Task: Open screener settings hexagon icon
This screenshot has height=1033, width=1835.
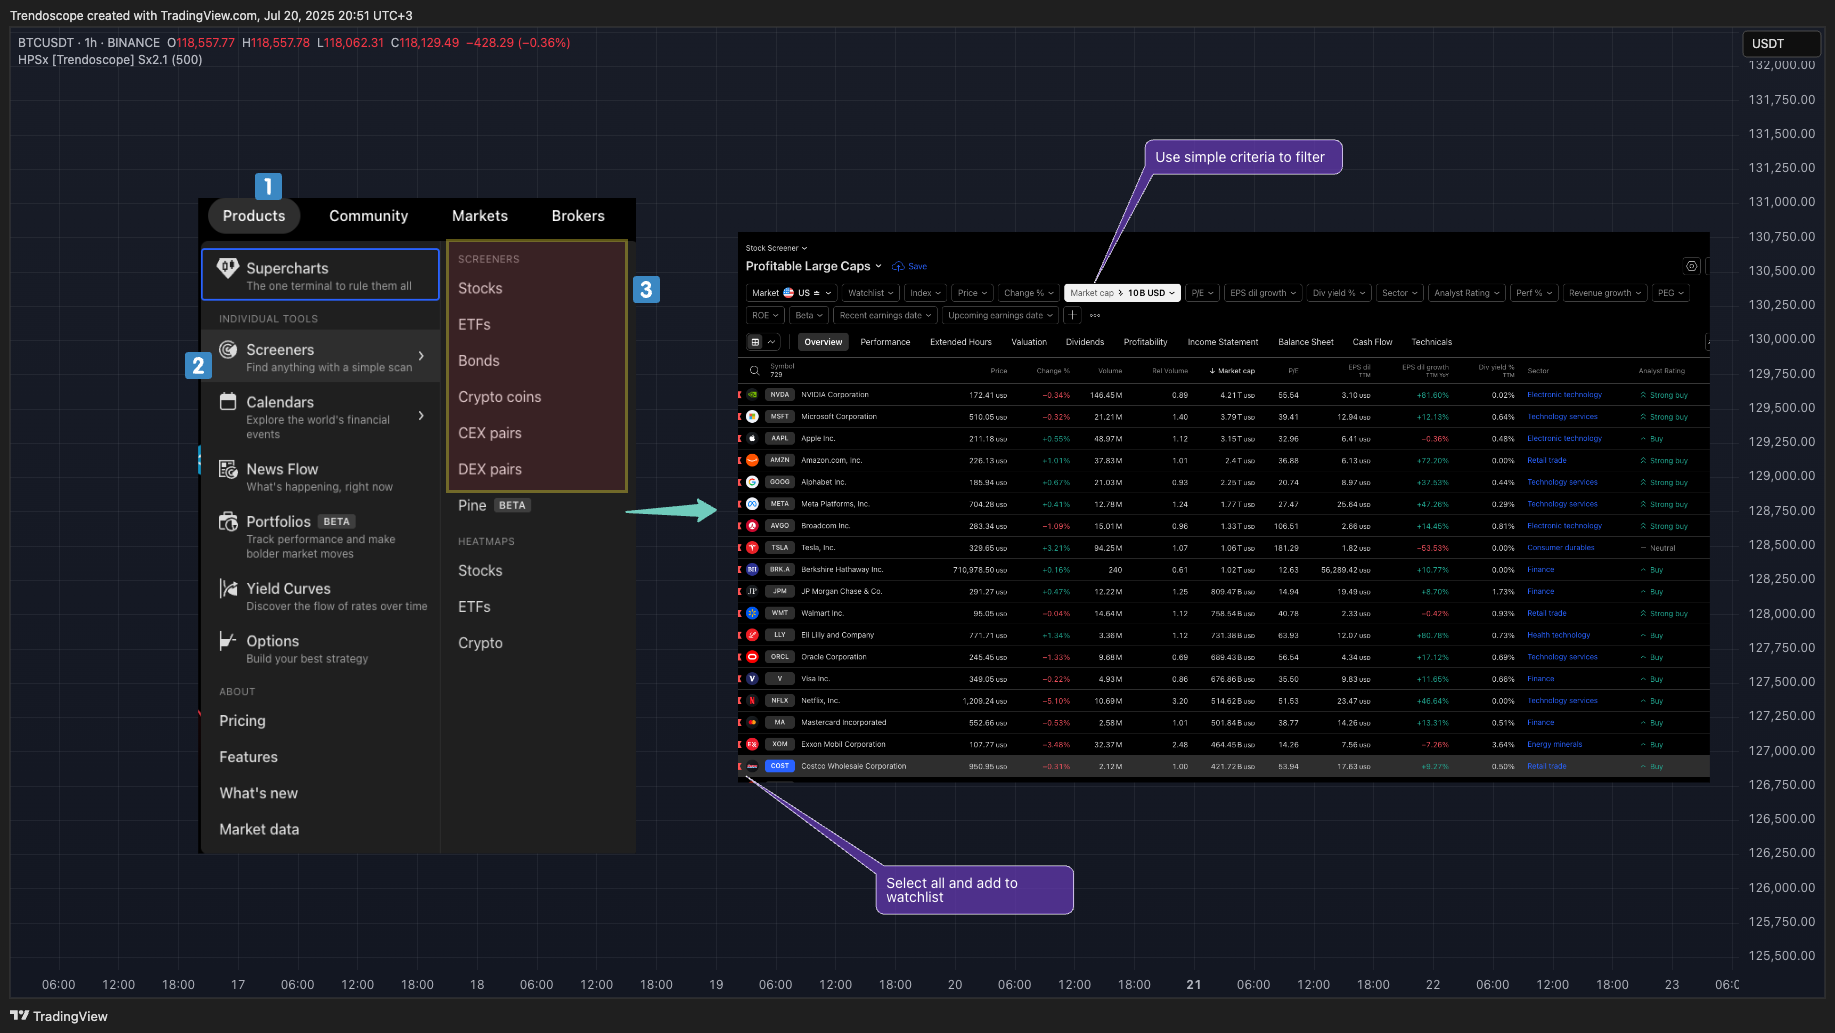Action: tap(1691, 266)
